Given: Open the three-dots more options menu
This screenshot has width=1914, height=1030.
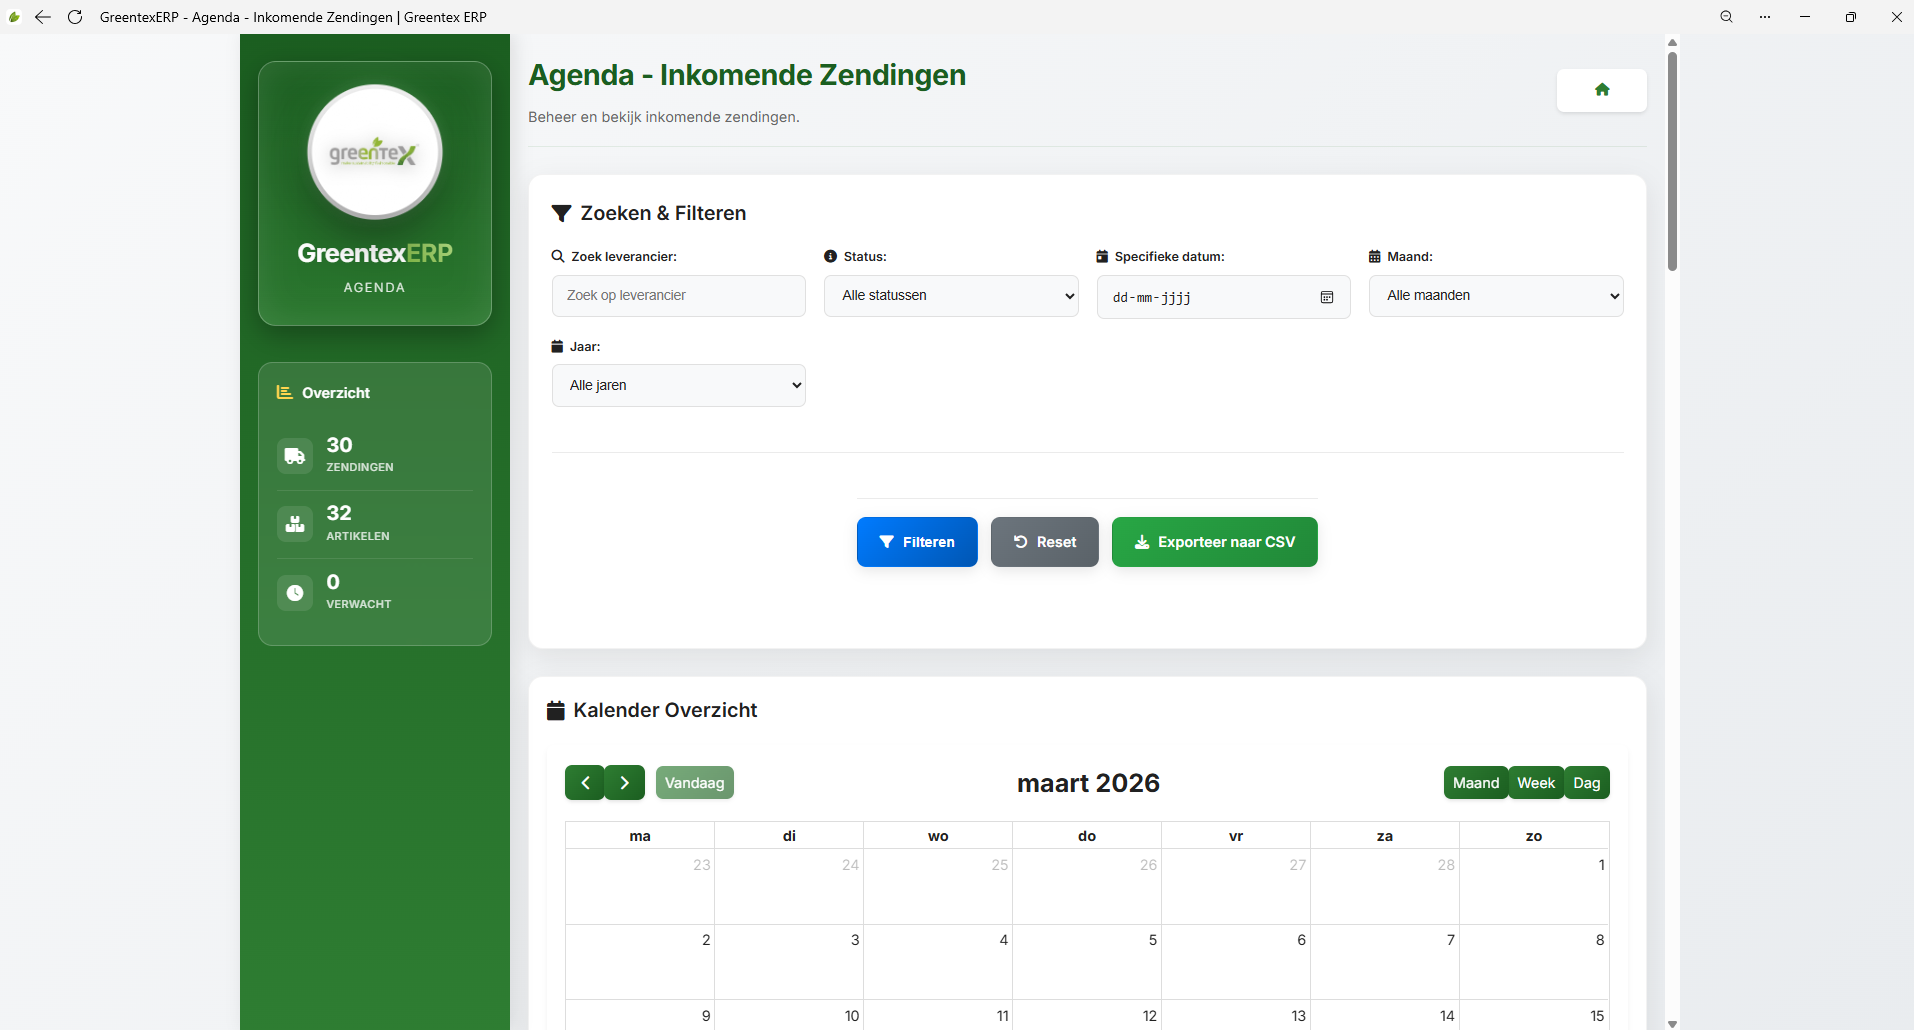Looking at the screenshot, I should tap(1765, 17).
